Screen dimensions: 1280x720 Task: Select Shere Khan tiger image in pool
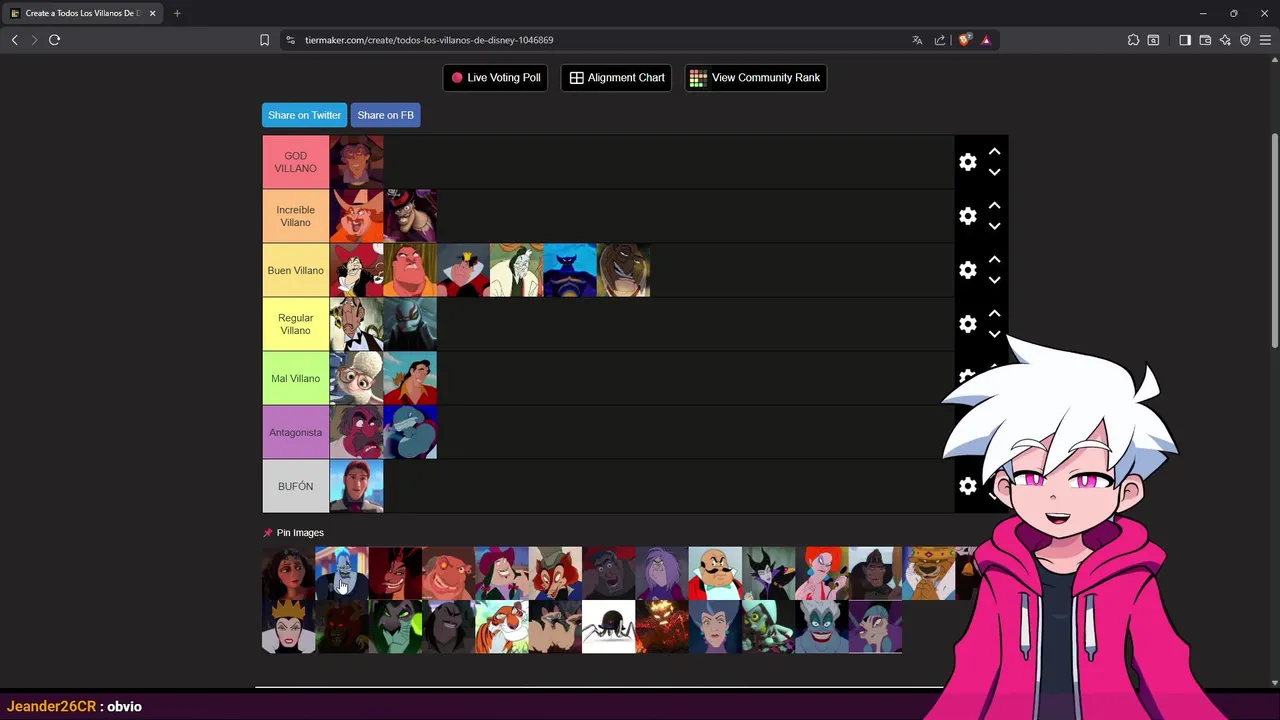502,627
